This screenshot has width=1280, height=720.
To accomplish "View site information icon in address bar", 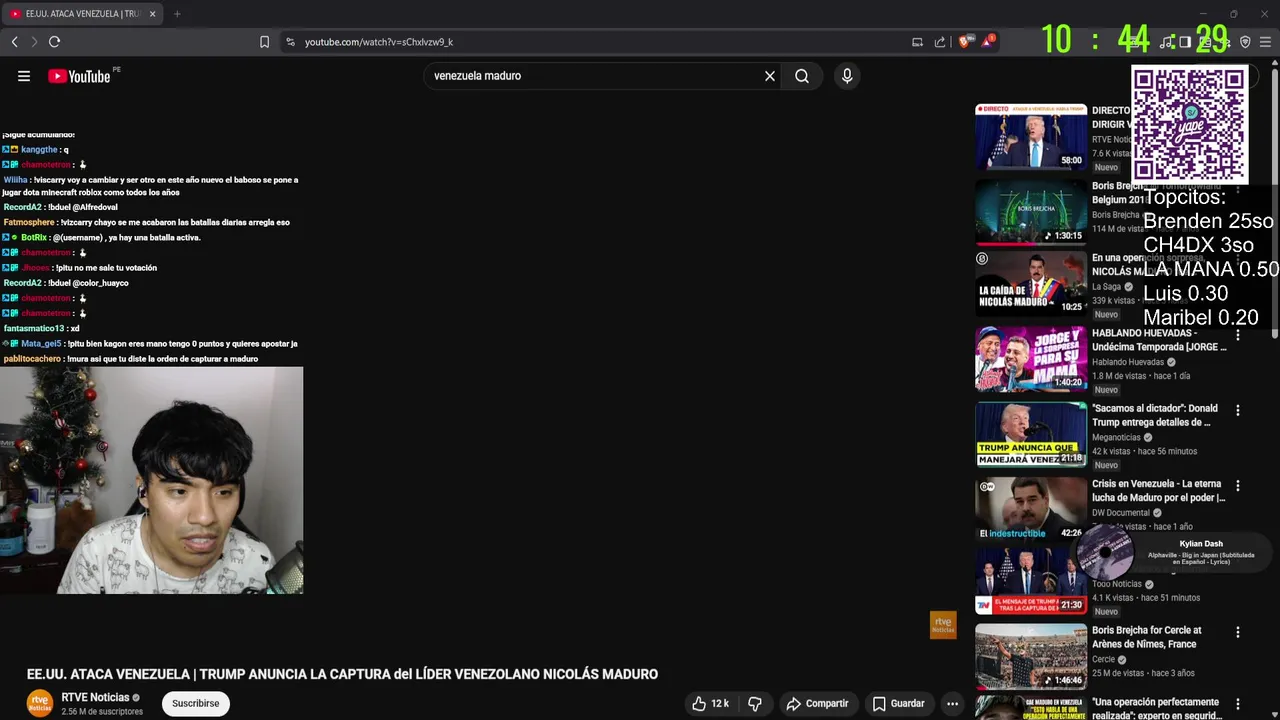I will [290, 42].
